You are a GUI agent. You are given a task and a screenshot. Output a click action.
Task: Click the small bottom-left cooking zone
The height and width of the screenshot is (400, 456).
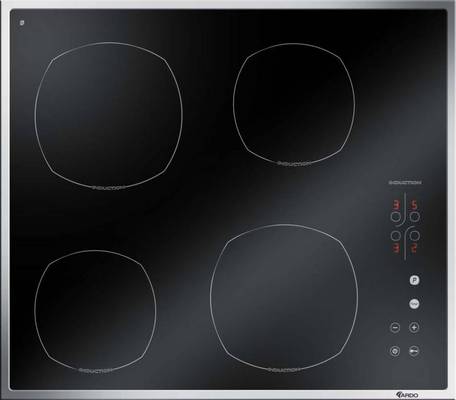point(95,311)
